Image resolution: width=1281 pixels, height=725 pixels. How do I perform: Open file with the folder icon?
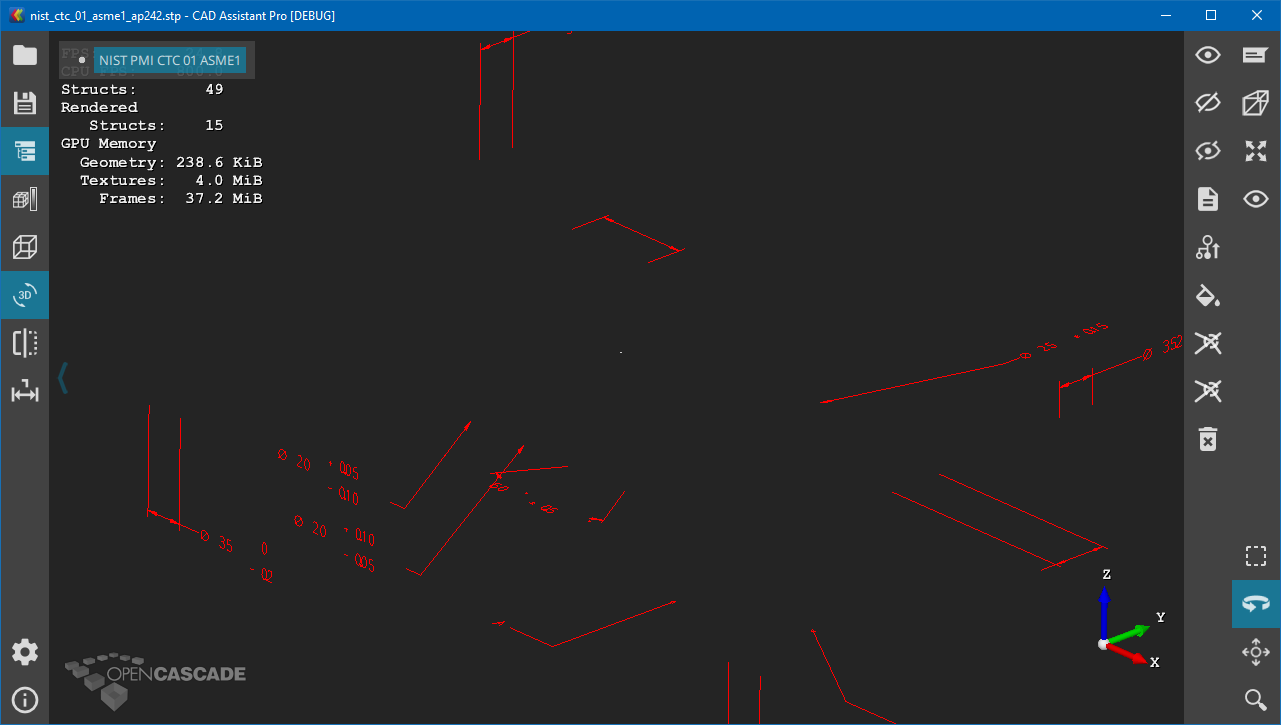tap(25, 55)
